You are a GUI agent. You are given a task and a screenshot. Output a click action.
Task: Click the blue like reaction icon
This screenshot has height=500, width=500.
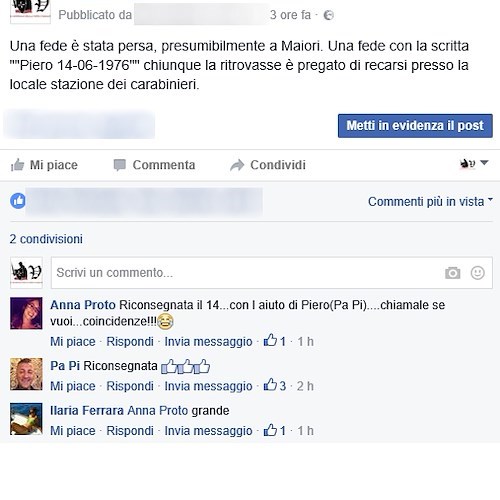tap(18, 201)
